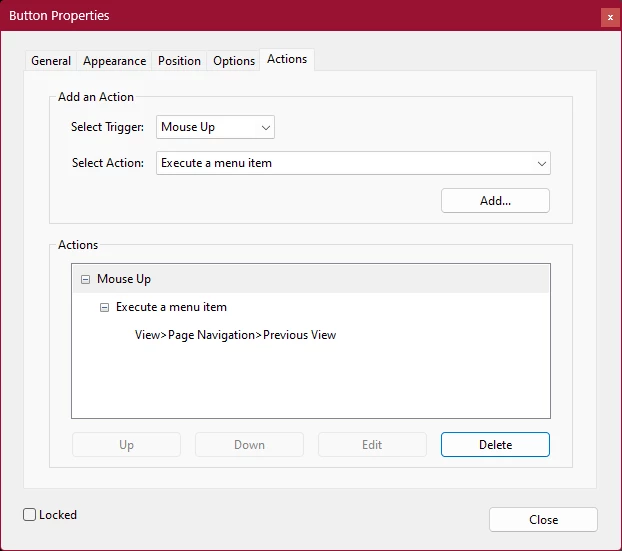Select View>Page Navigation>Previous View entry
This screenshot has height=551, width=622.
[235, 335]
